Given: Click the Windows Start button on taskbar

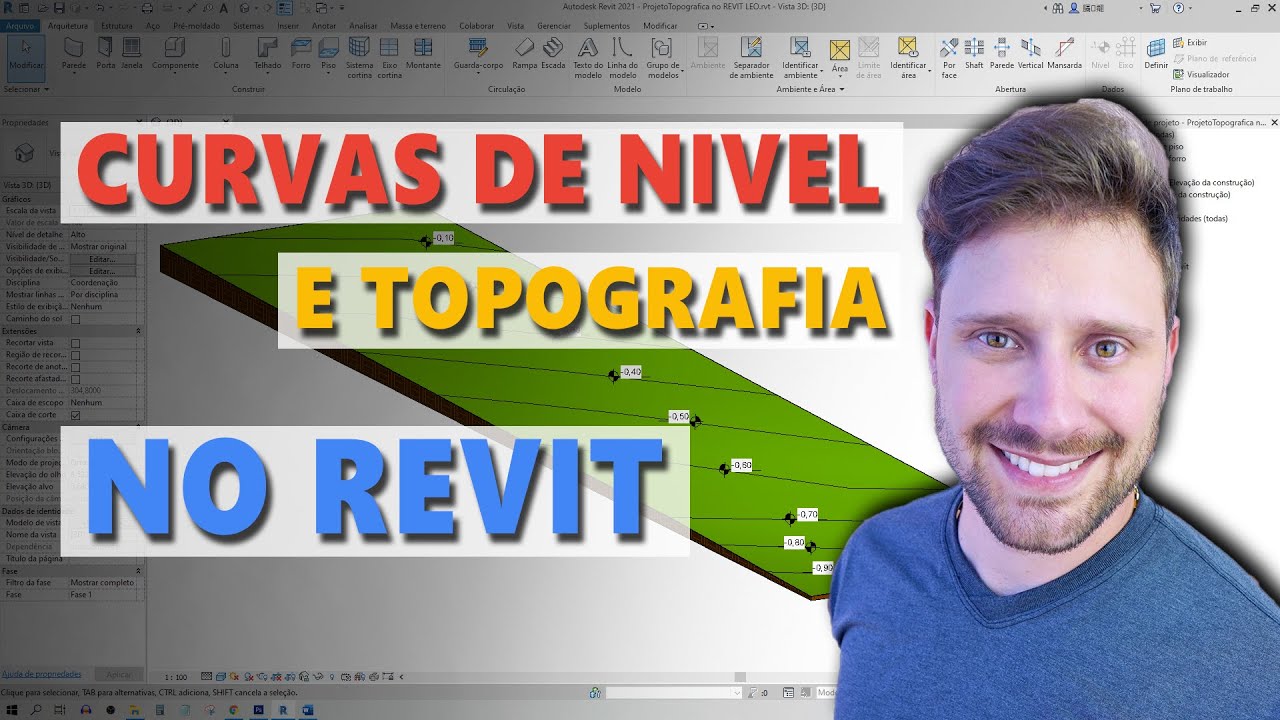Looking at the screenshot, I should 10,709.
